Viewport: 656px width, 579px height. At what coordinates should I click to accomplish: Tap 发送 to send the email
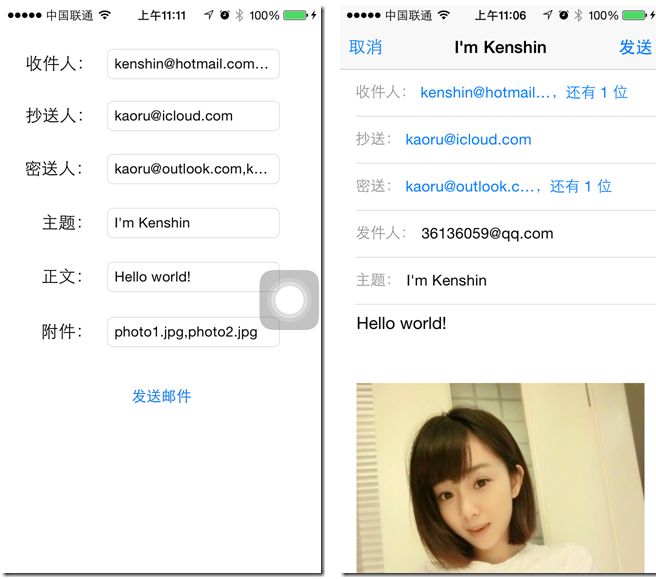click(636, 47)
